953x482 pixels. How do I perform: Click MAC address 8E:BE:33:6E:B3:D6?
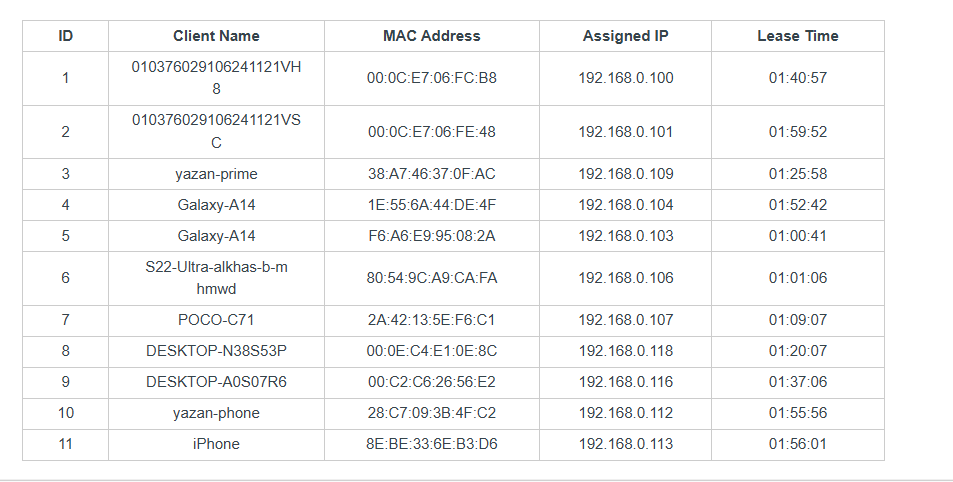coord(431,444)
